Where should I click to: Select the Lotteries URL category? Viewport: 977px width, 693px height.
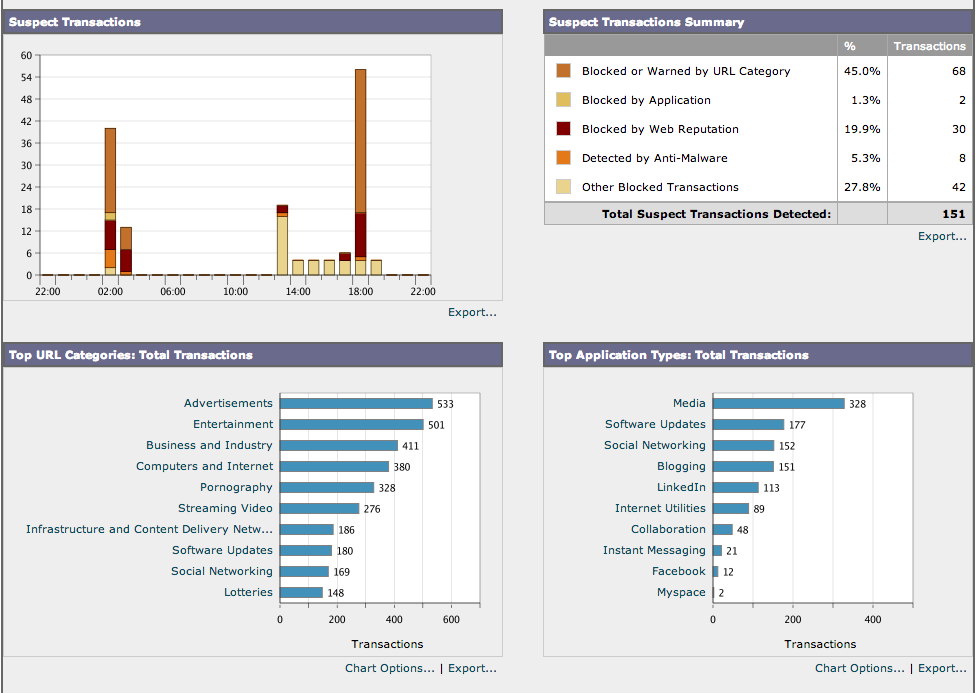[248, 592]
